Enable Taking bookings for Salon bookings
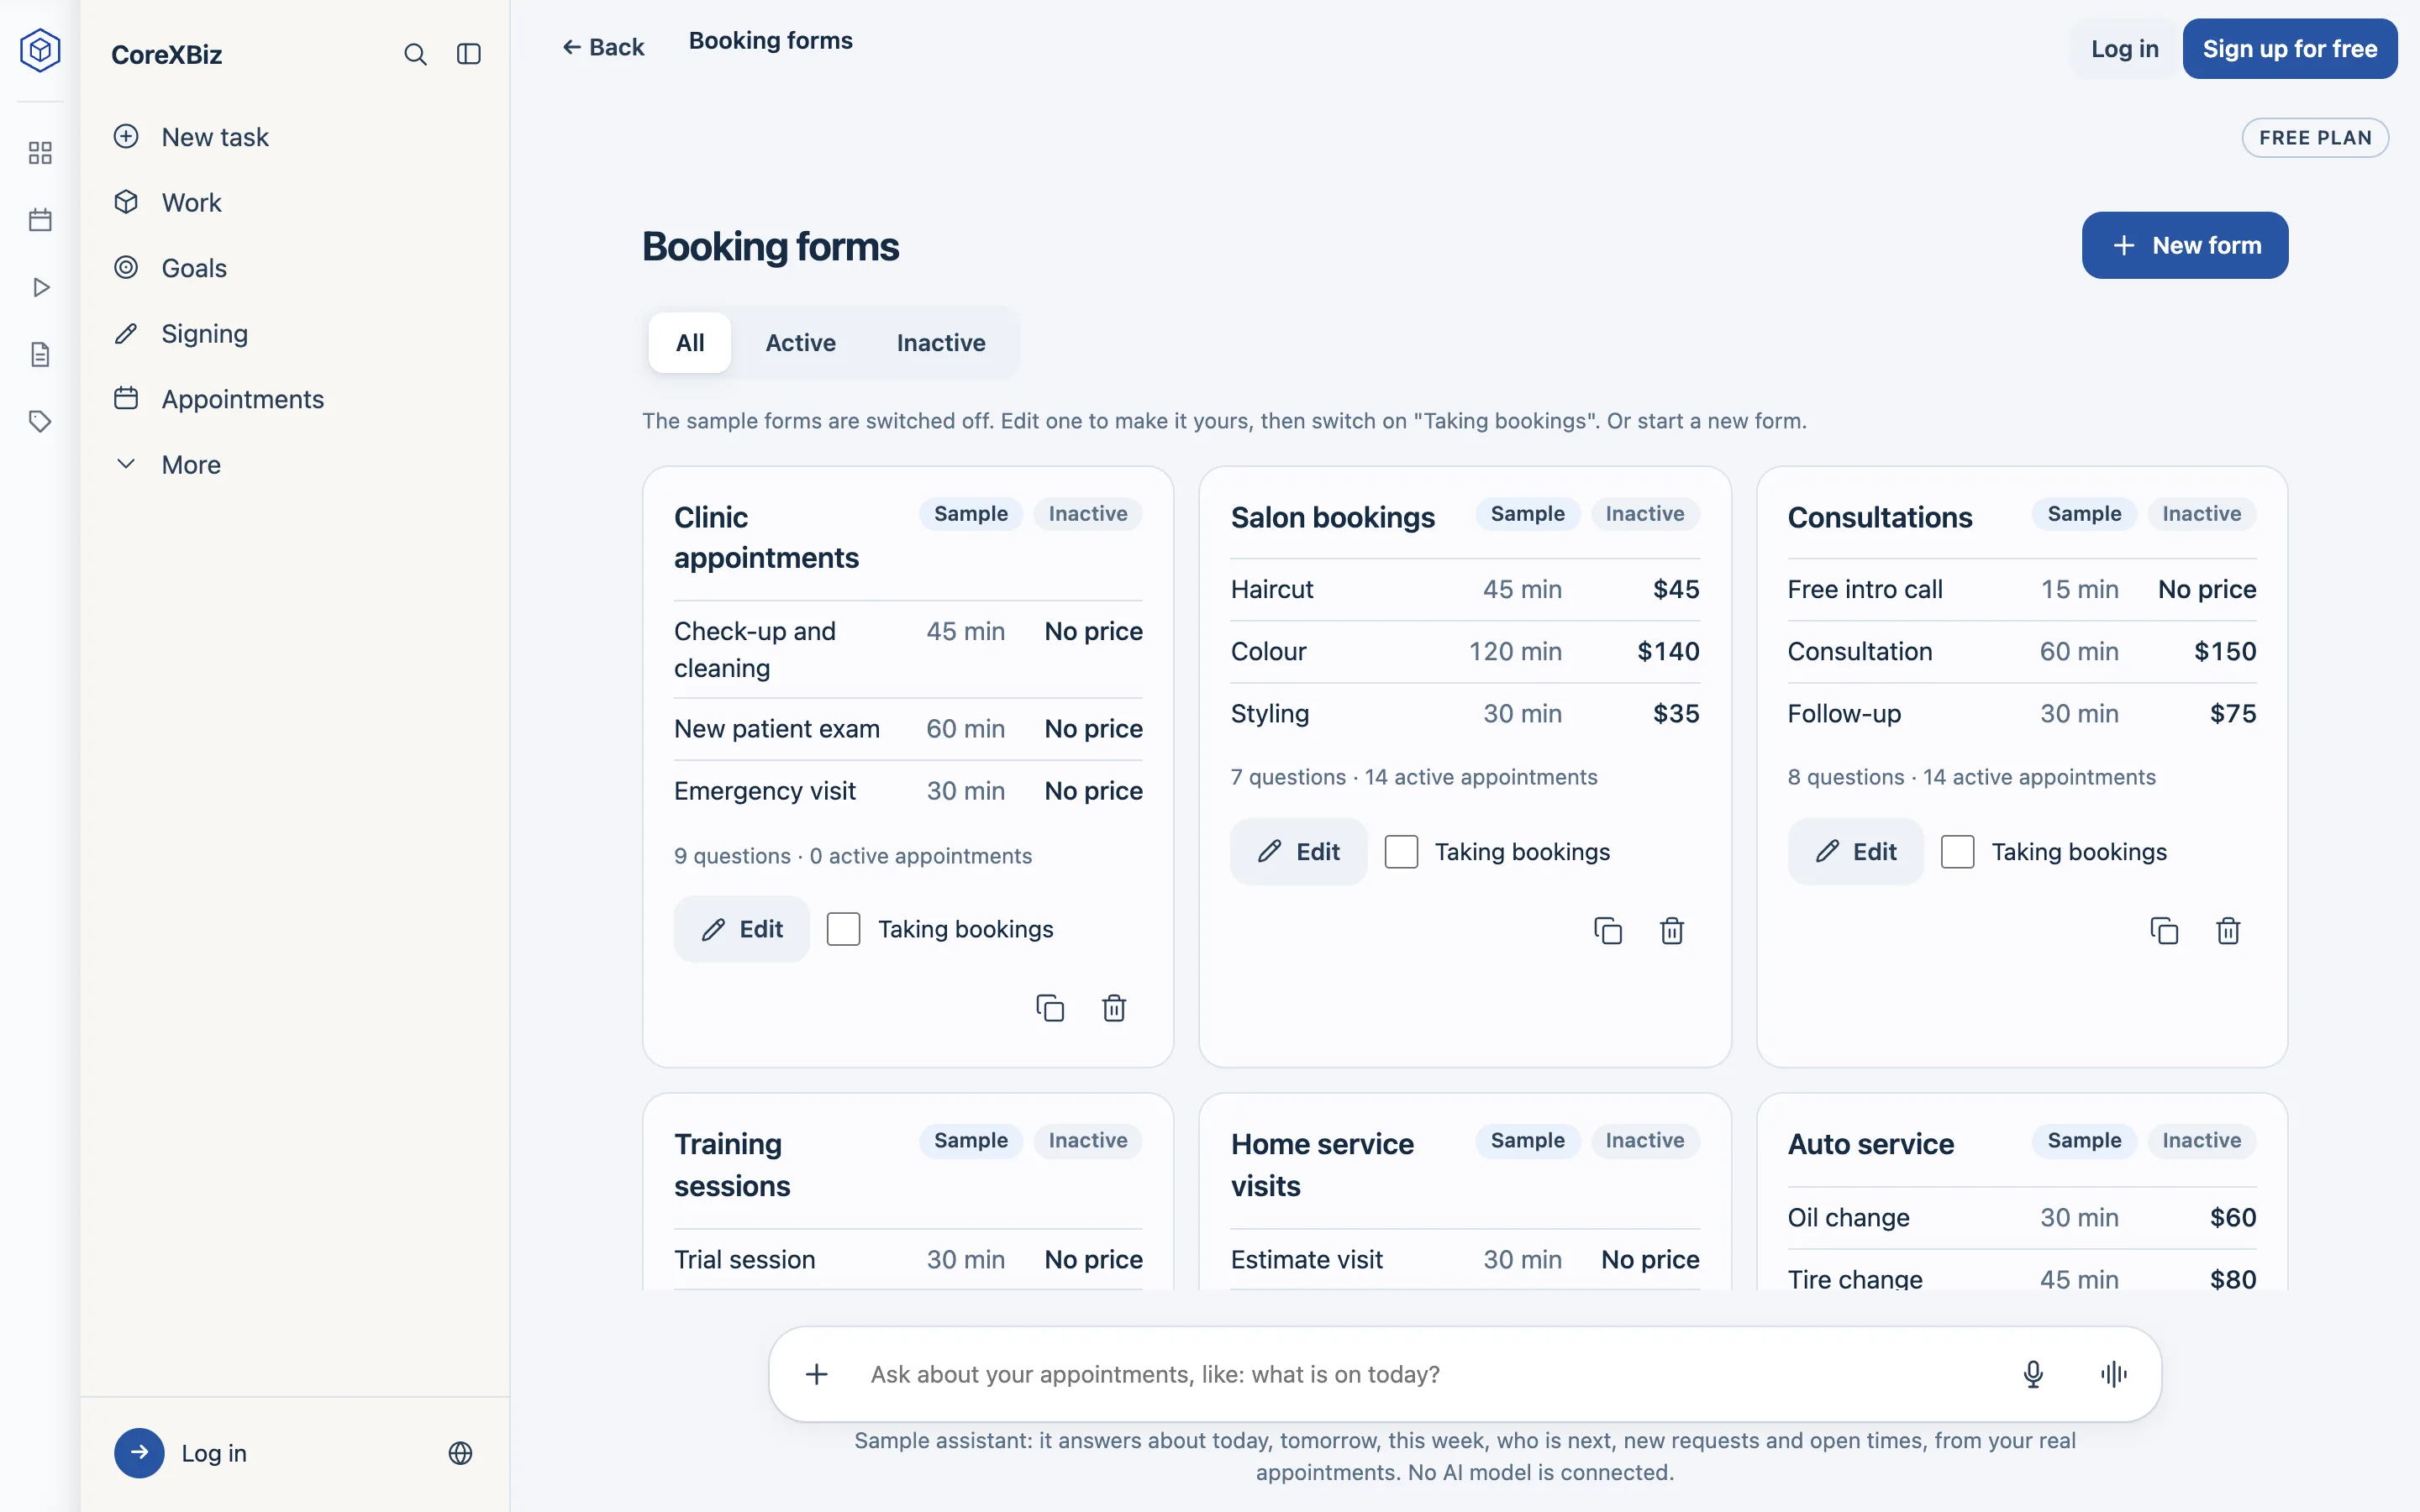 (1401, 852)
